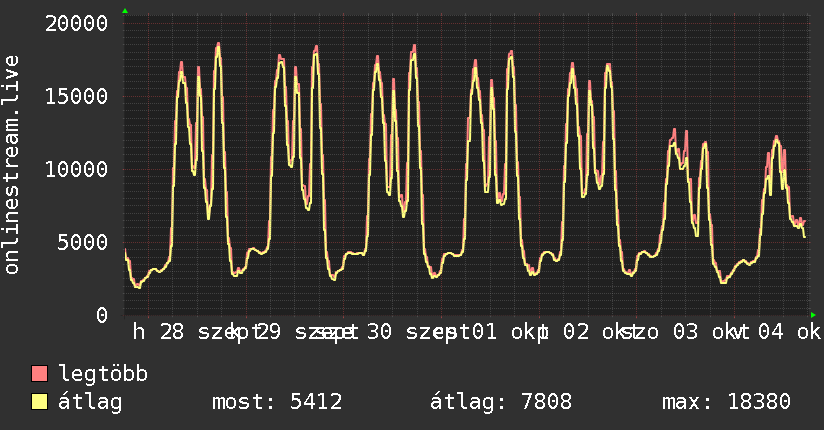
Task: Click the '01' x-axis date label
Action: (x=483, y=332)
